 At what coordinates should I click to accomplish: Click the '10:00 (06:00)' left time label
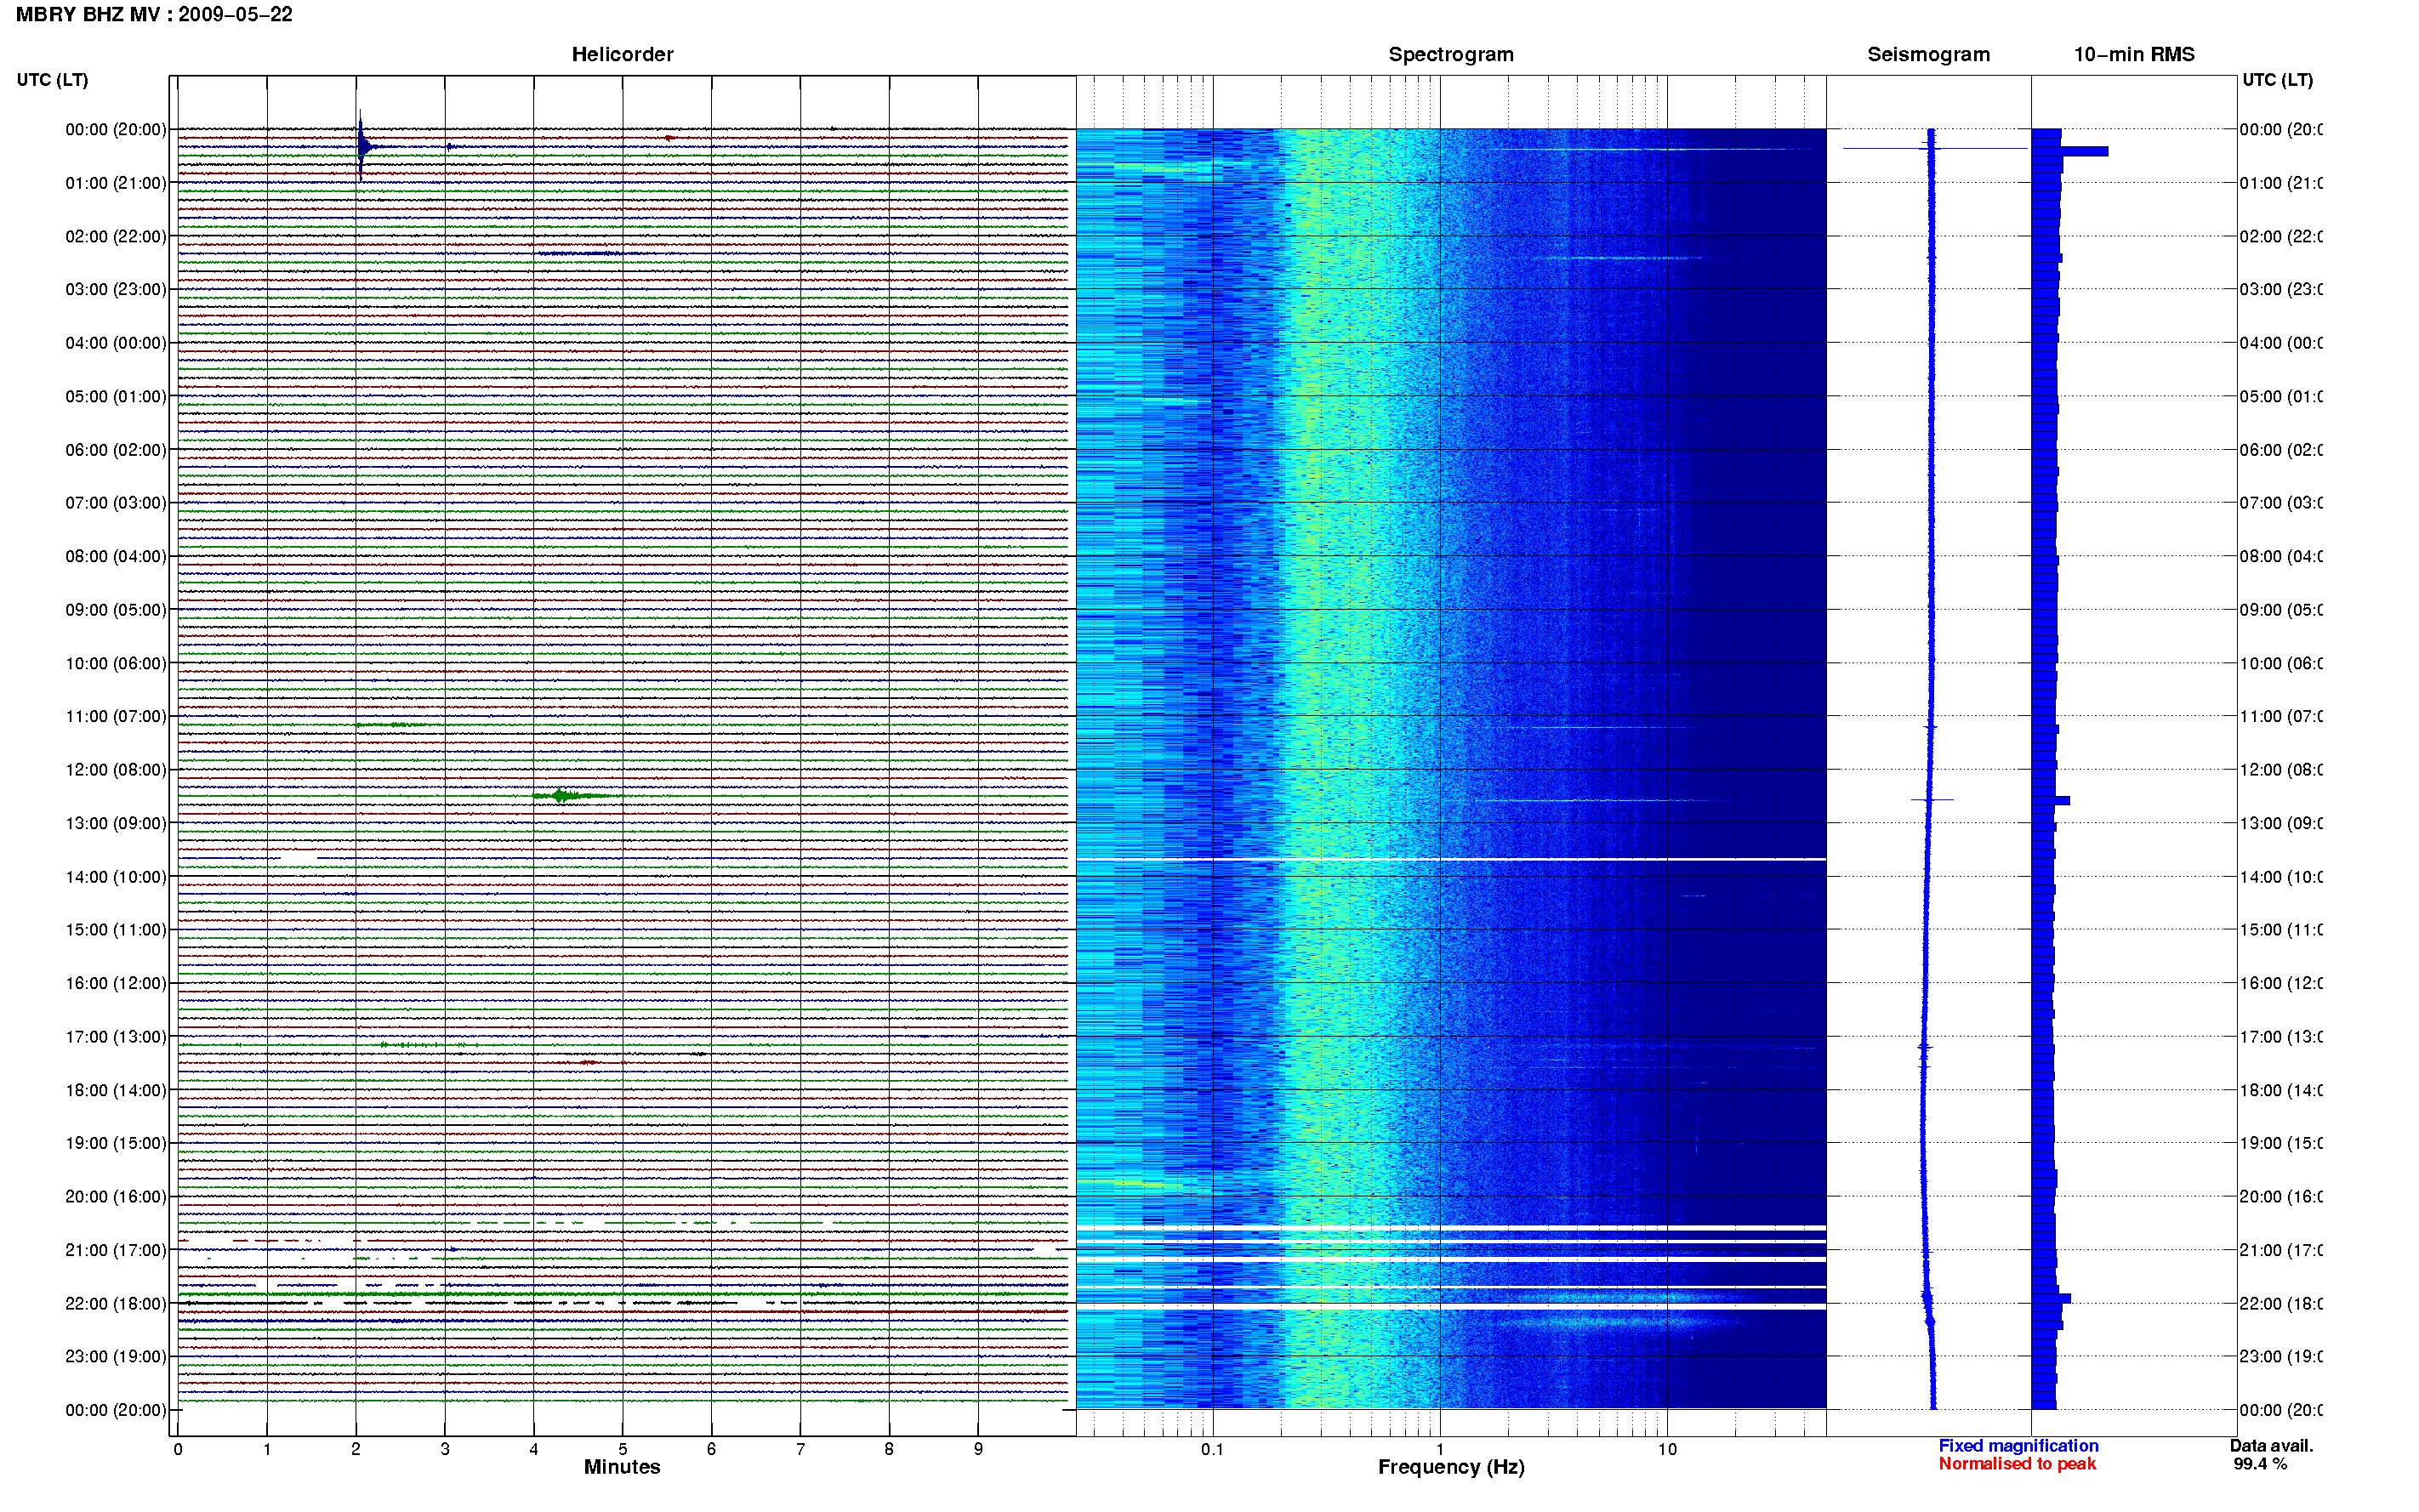[x=116, y=663]
